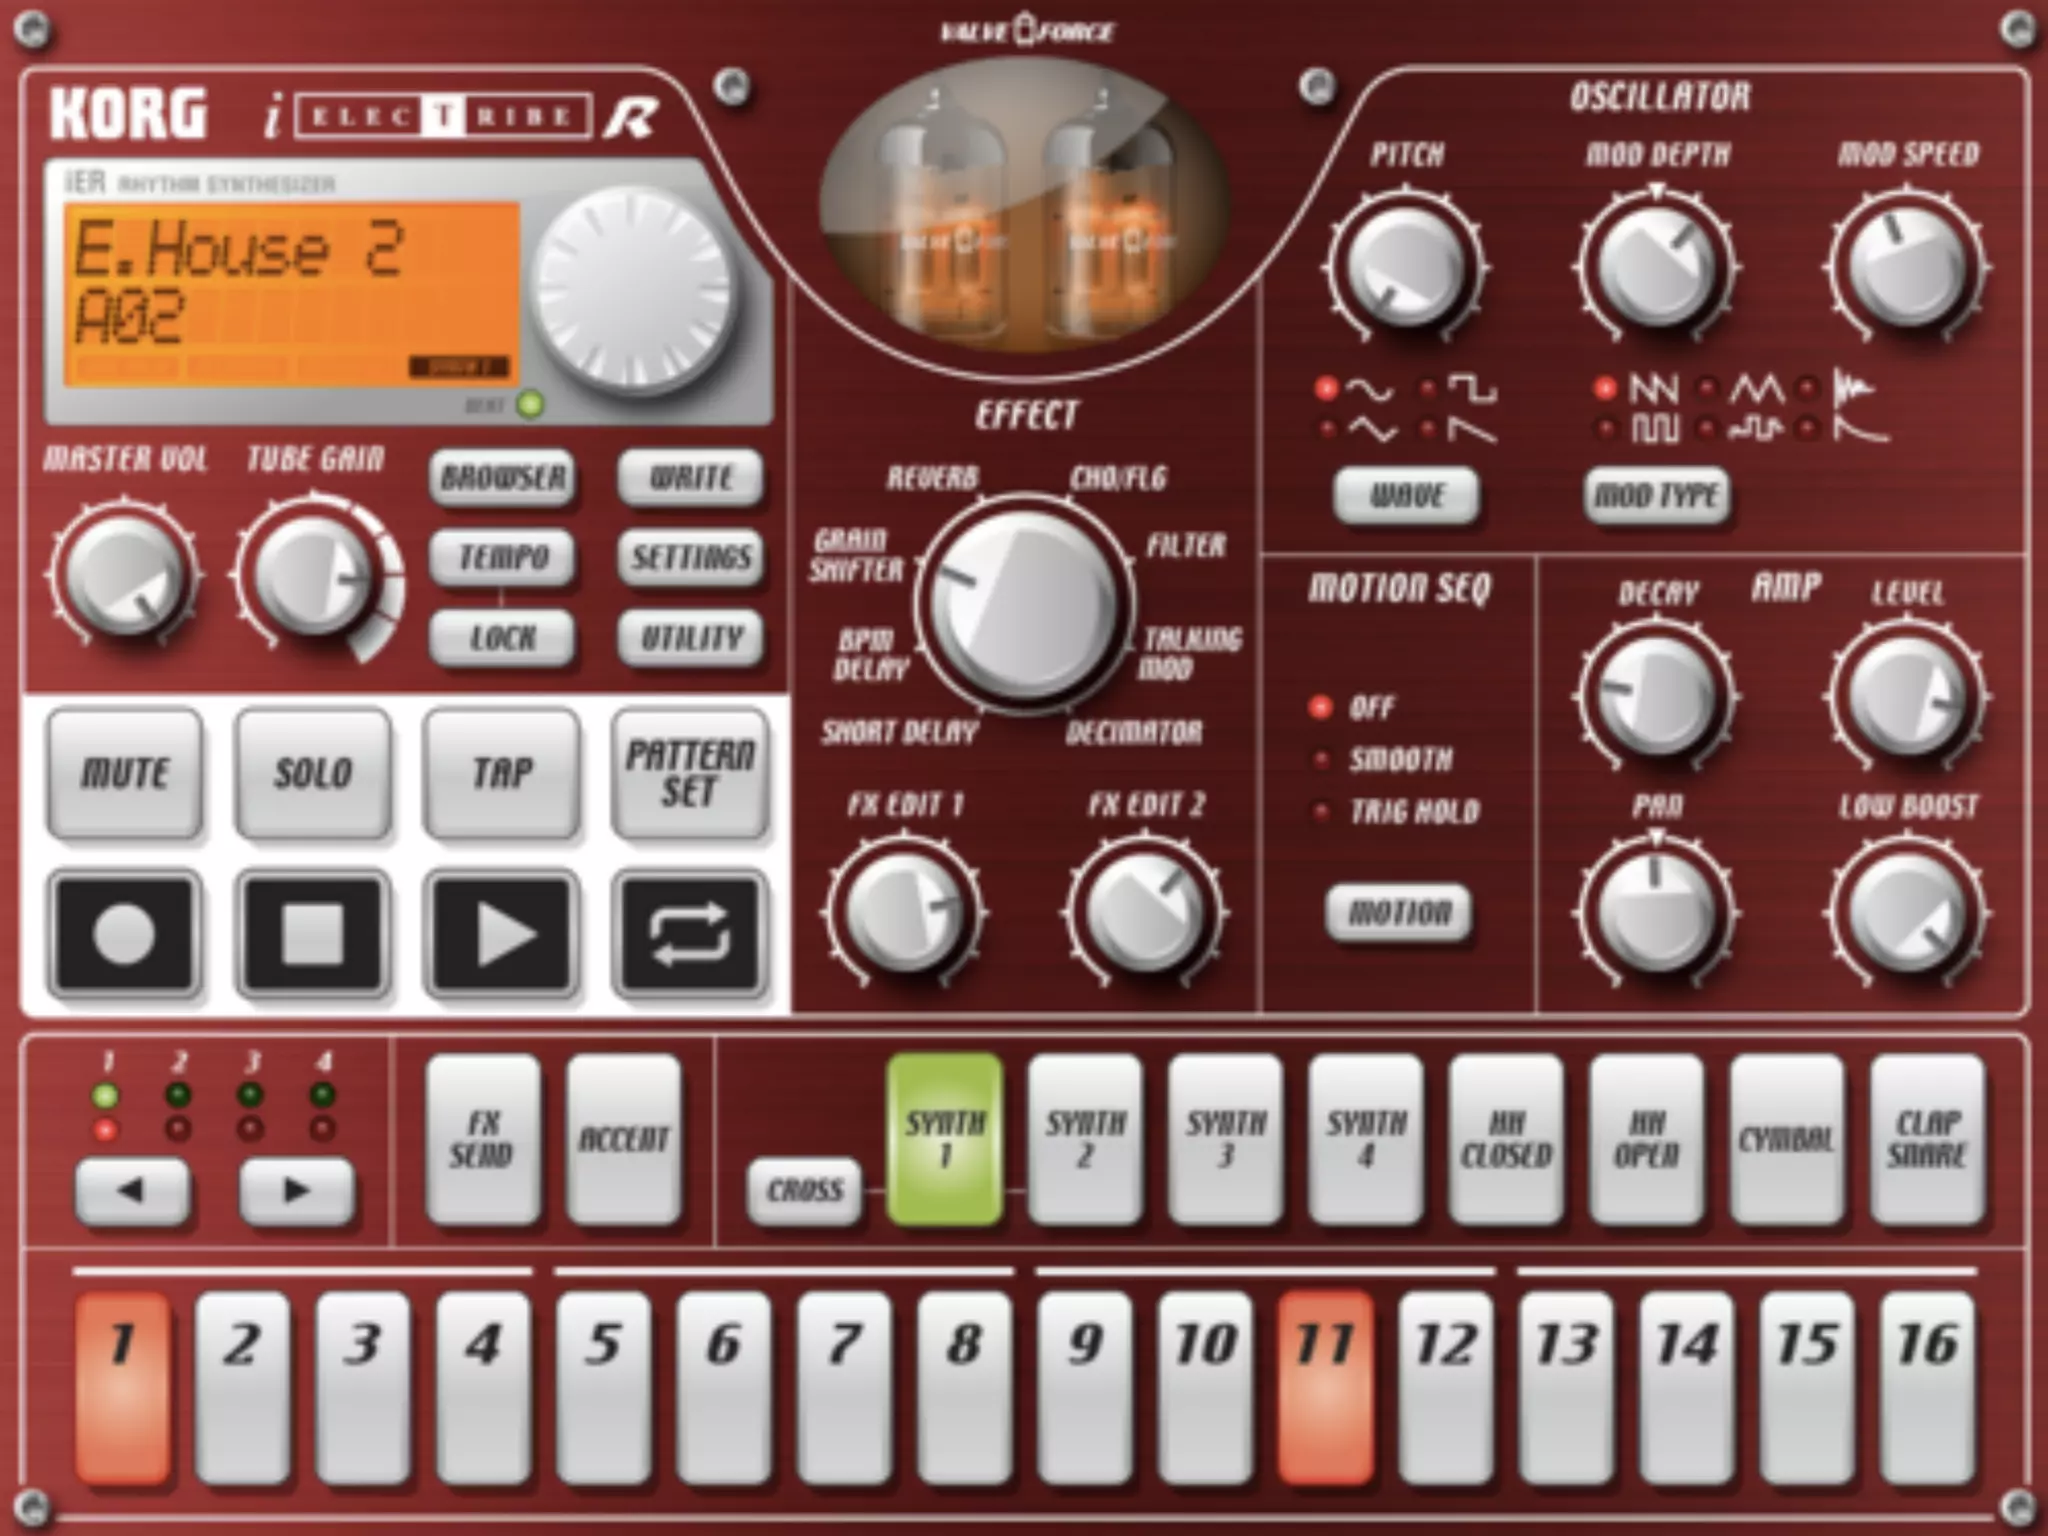2048x1536 pixels.
Task: Choose the triangle modulation type icon
Action: (x=1756, y=389)
